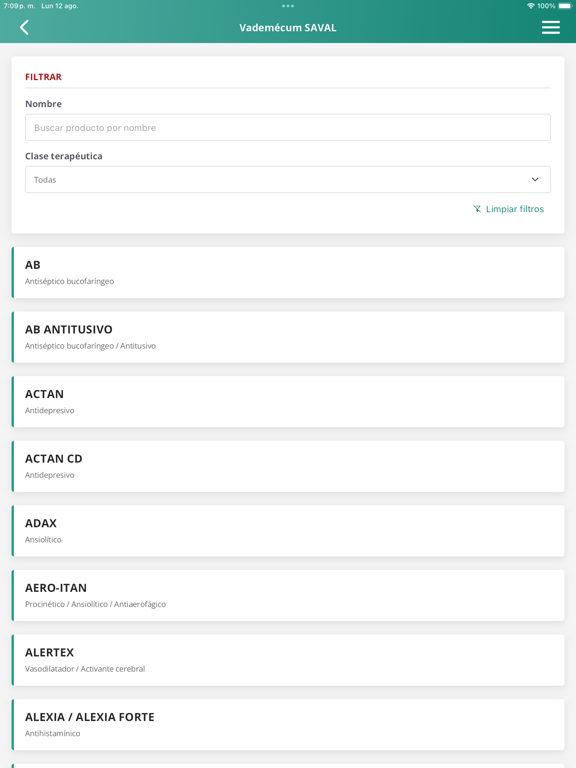Select ALEXIA / ALEXIA FORTE entry
Image resolution: width=576 pixels, height=768 pixels.
288,725
